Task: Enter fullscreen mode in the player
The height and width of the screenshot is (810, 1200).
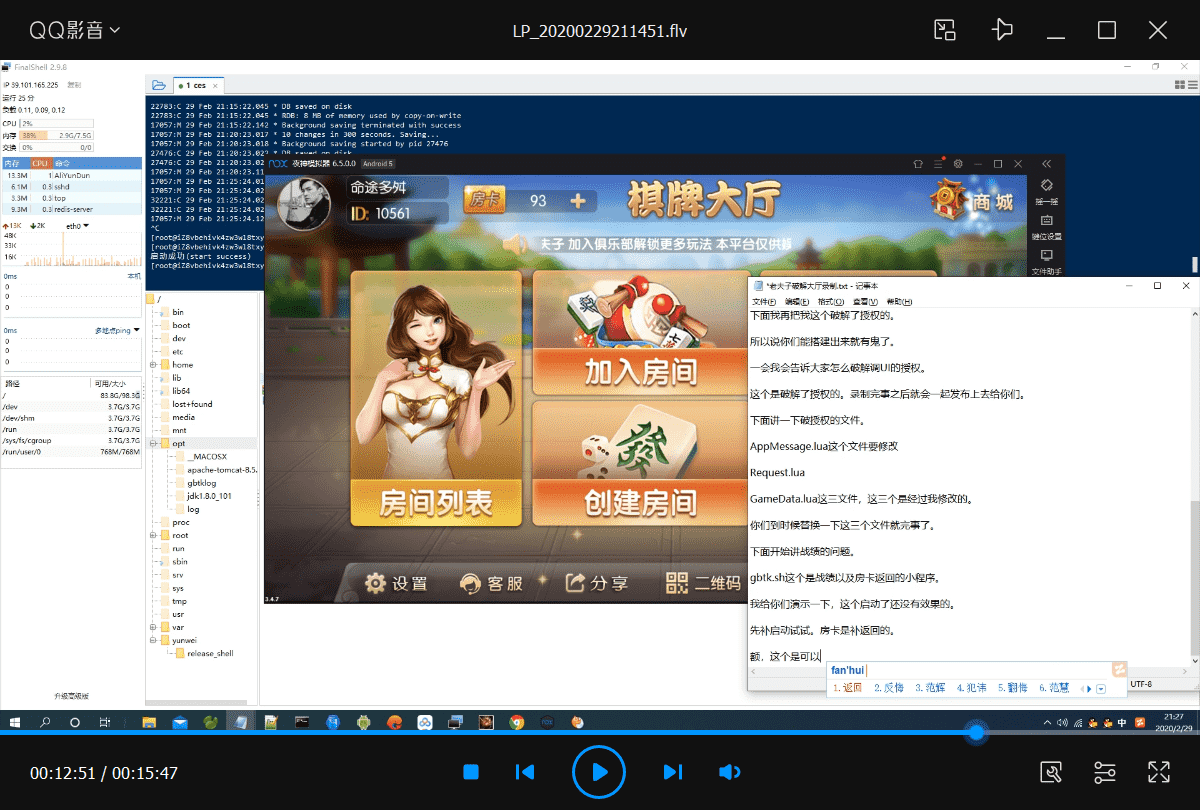Action: point(1159,772)
